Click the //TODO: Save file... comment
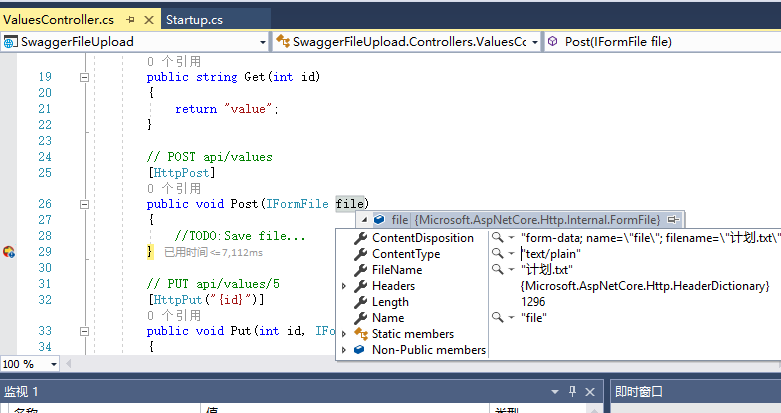This screenshot has width=781, height=413. pyautogui.click(x=240, y=236)
